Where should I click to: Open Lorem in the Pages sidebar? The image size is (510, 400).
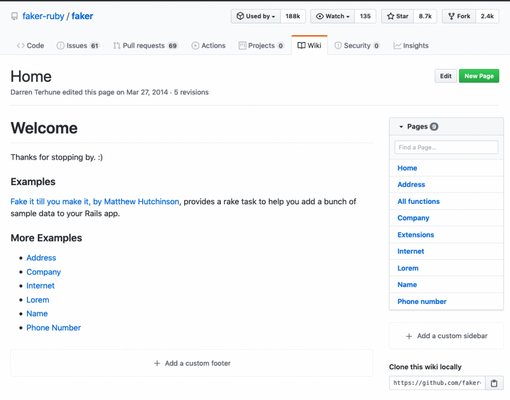(x=408, y=268)
